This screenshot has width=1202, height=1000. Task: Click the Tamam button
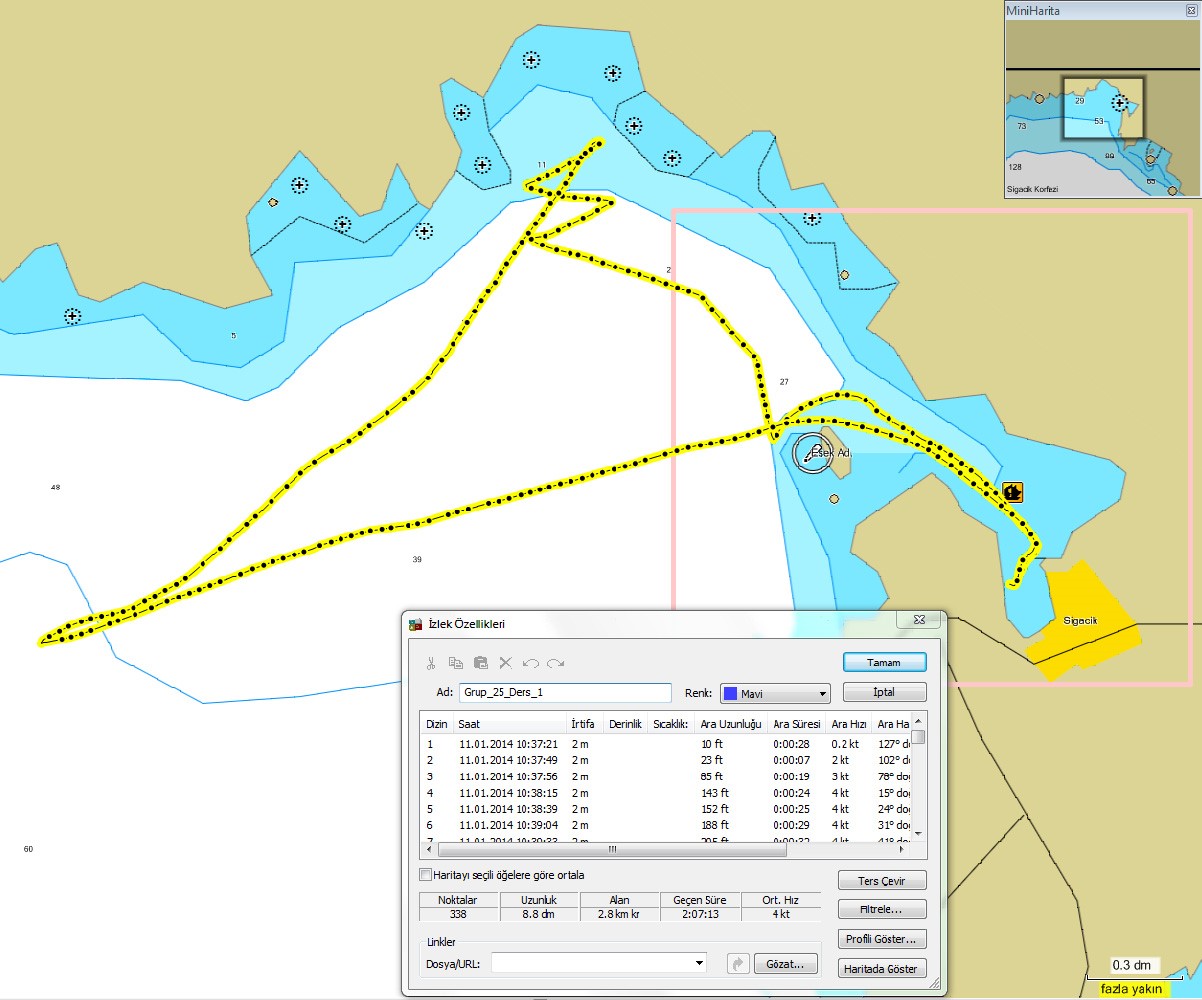(x=885, y=662)
